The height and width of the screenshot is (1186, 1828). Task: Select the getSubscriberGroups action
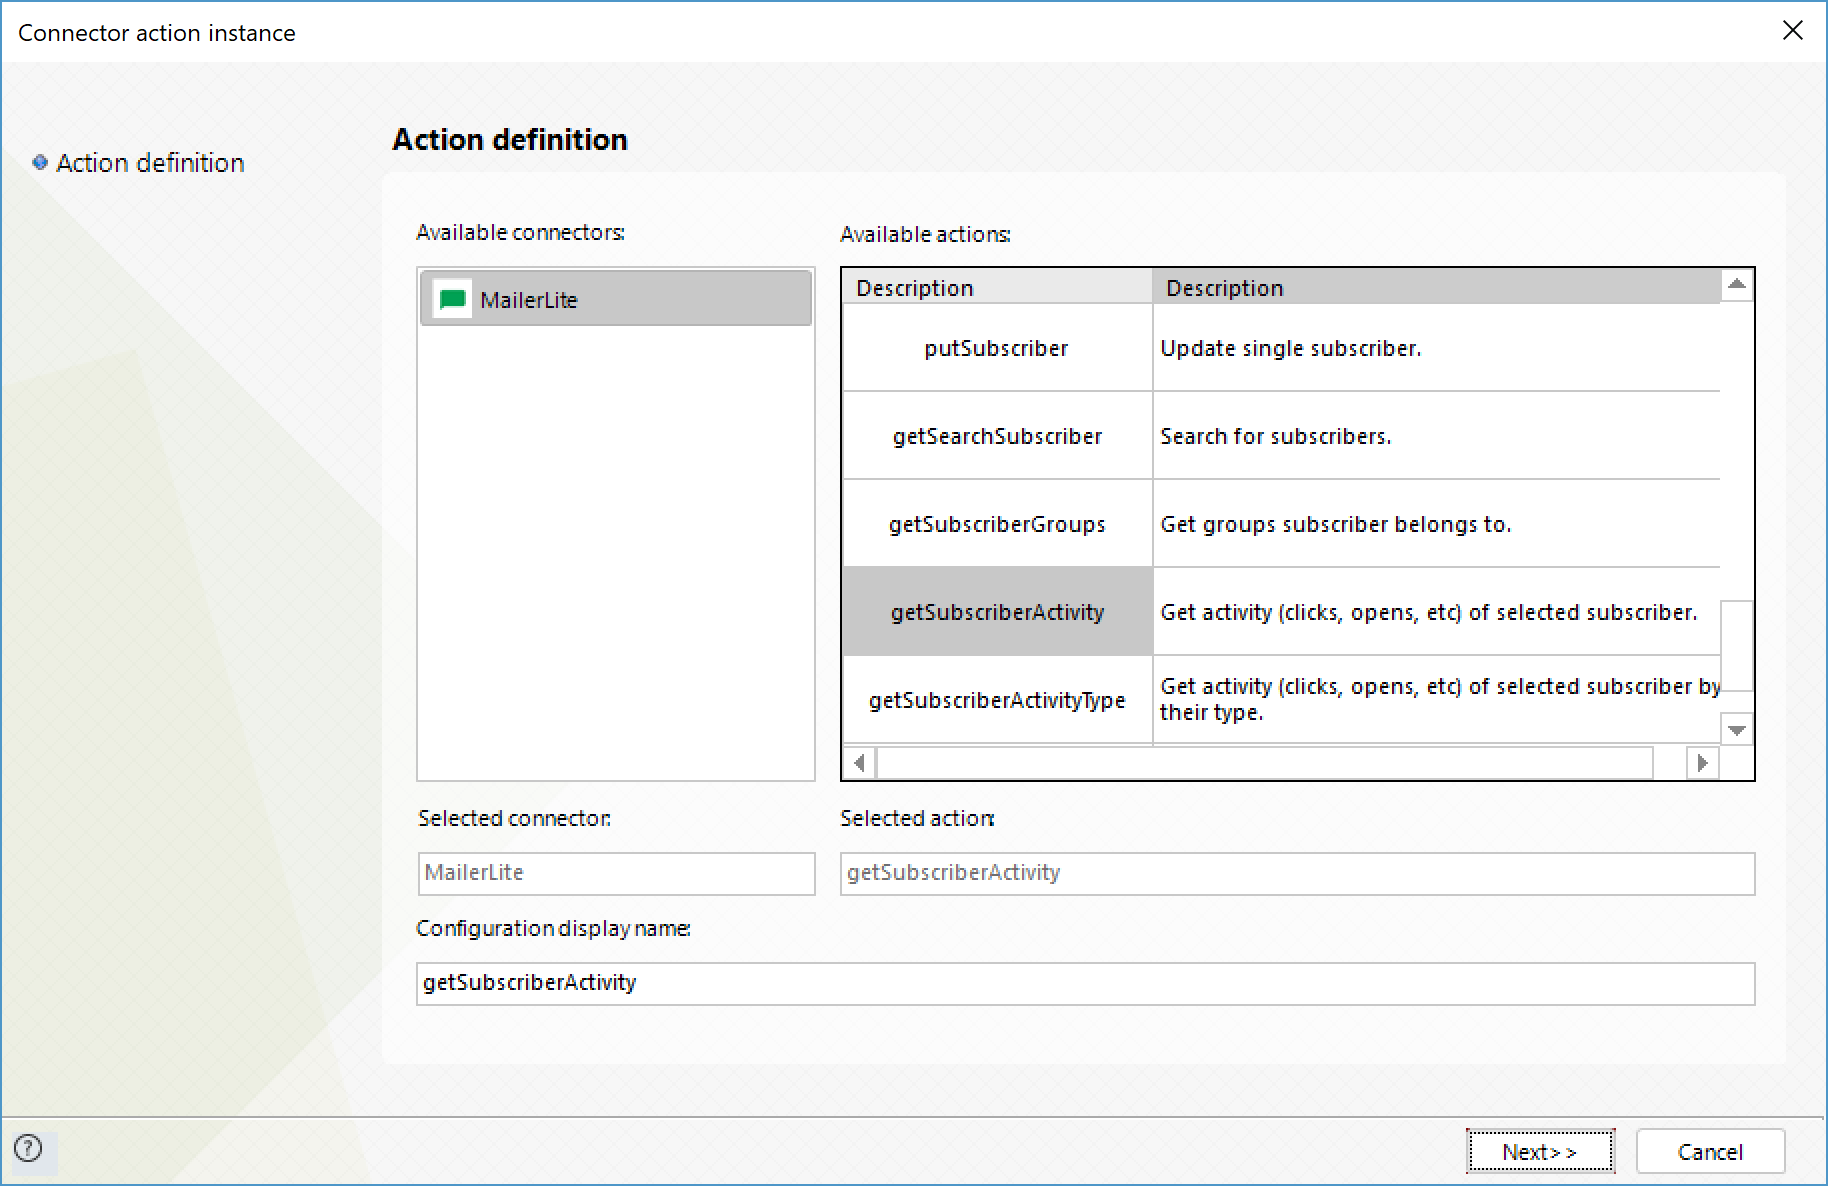click(x=997, y=524)
